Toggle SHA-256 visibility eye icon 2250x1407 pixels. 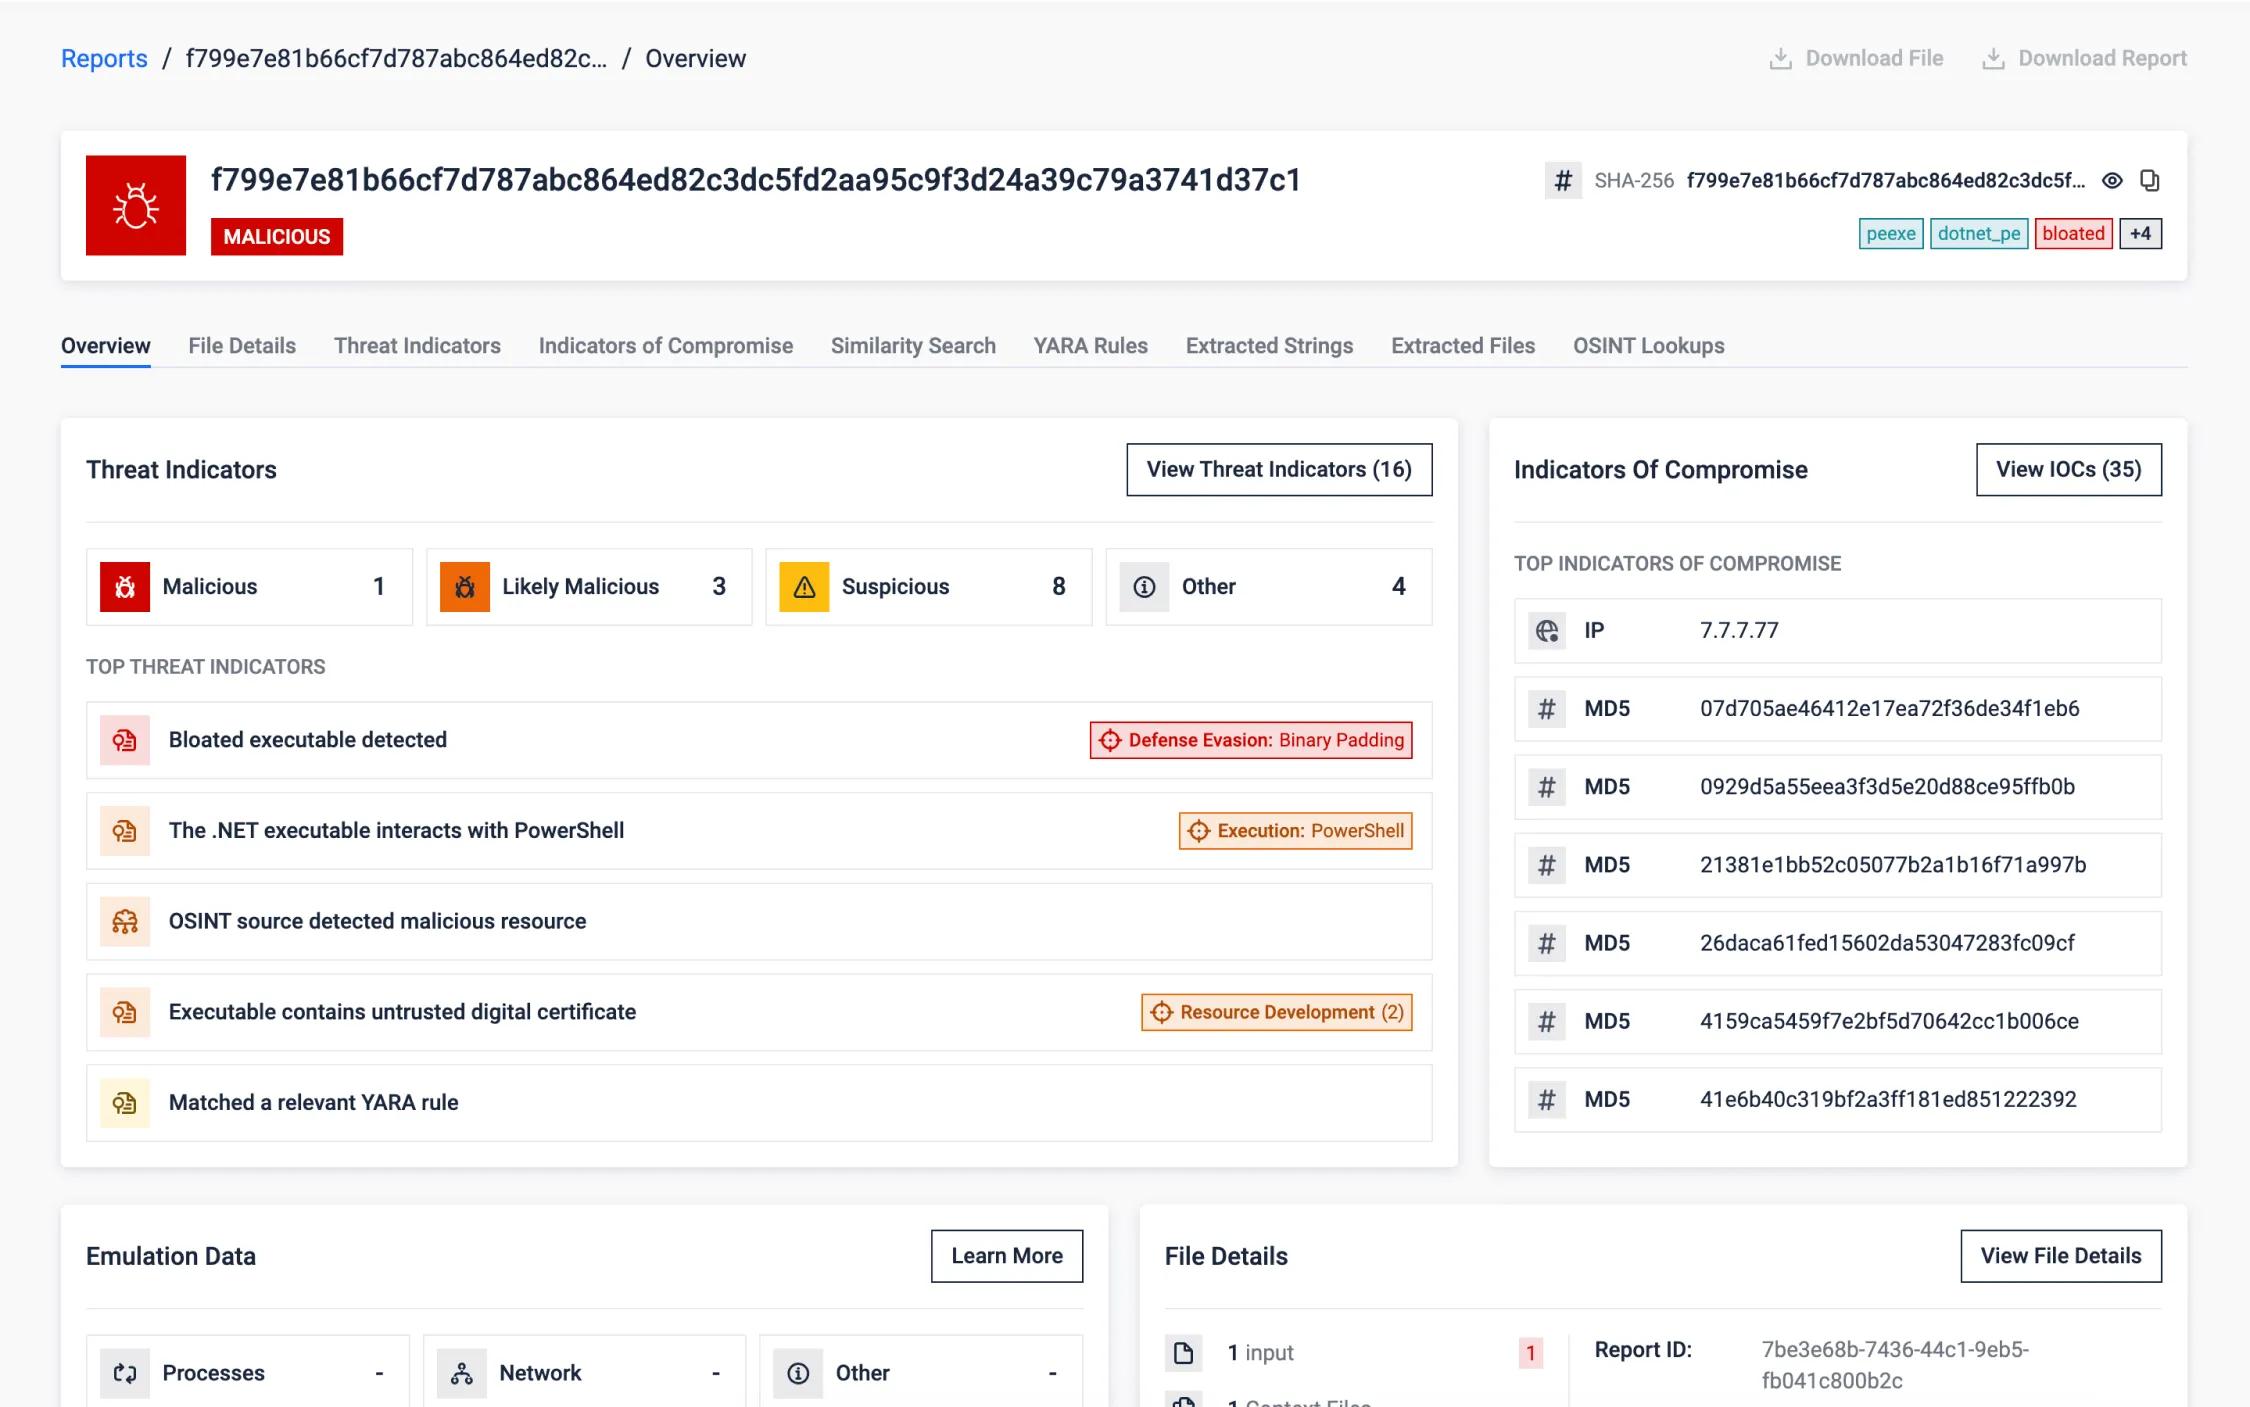pos(2112,181)
